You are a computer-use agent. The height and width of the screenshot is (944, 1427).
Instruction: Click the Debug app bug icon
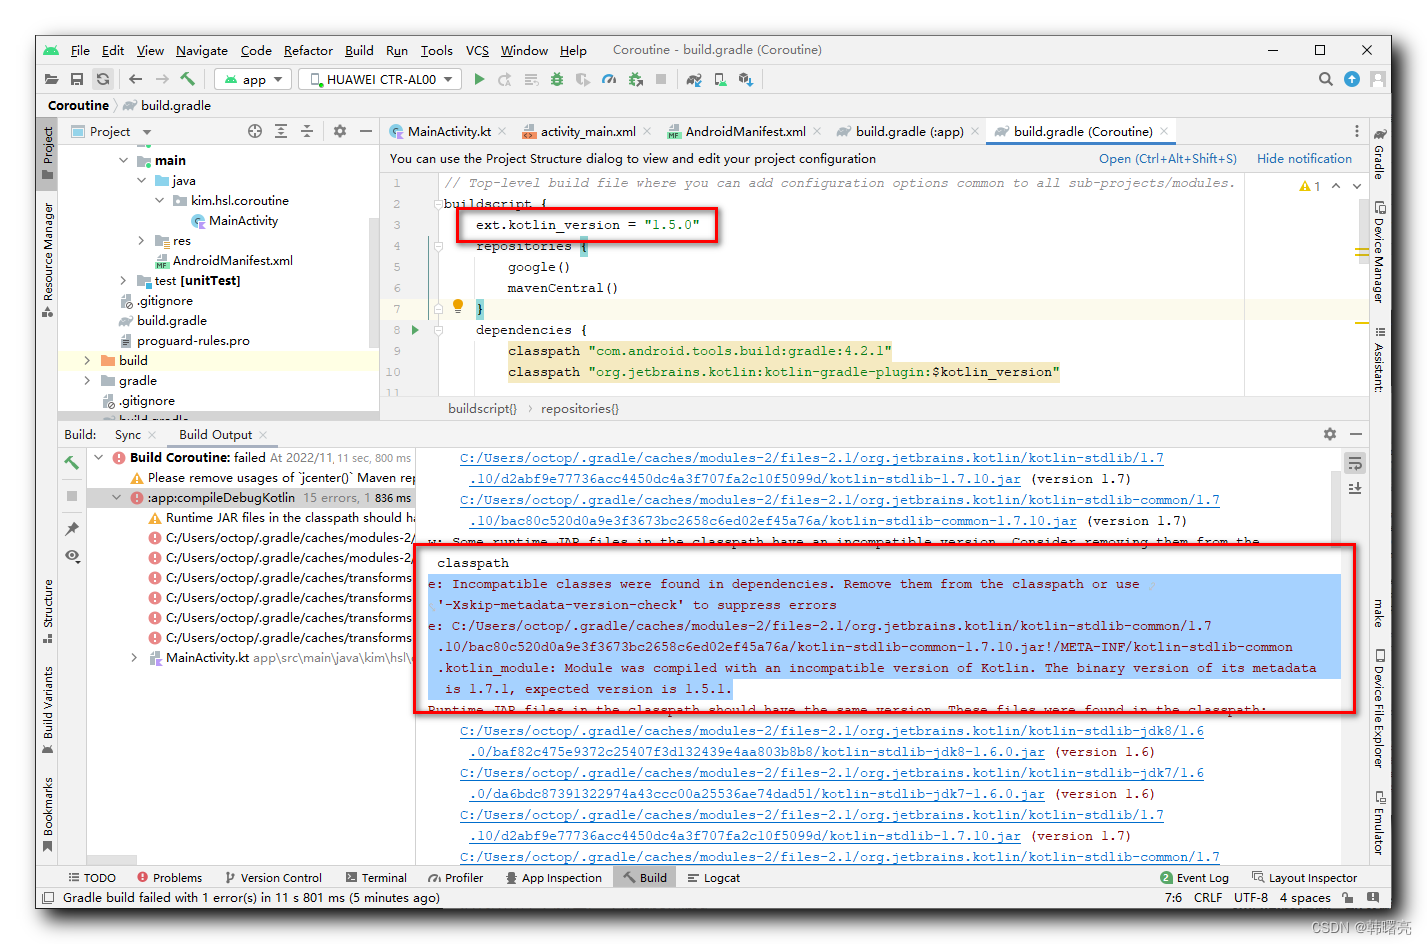click(557, 79)
